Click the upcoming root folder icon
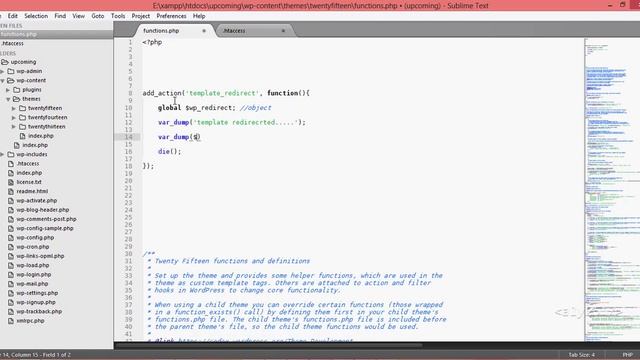The image size is (640, 360). (x=5, y=62)
